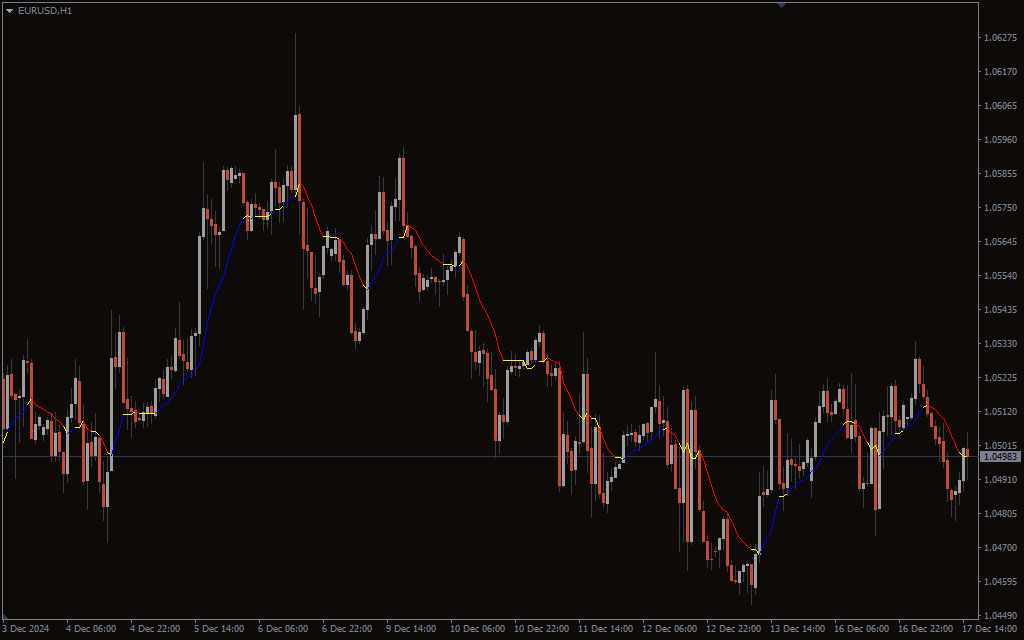Click the 1.06275 price scale label

tap(1001, 38)
